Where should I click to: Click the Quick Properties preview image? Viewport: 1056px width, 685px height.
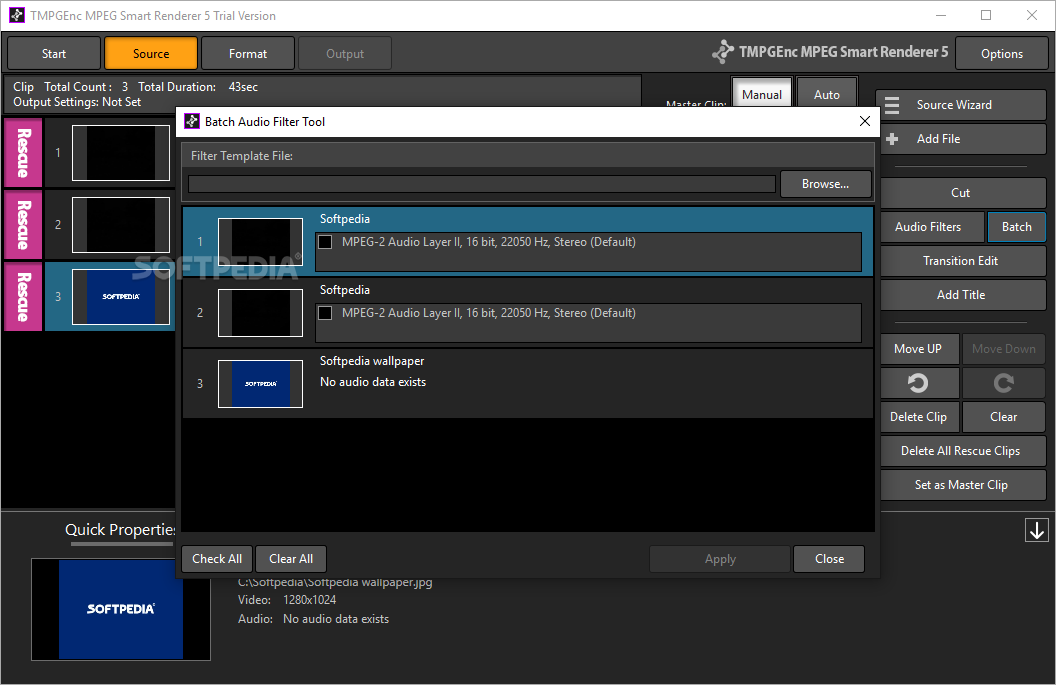tap(121, 610)
